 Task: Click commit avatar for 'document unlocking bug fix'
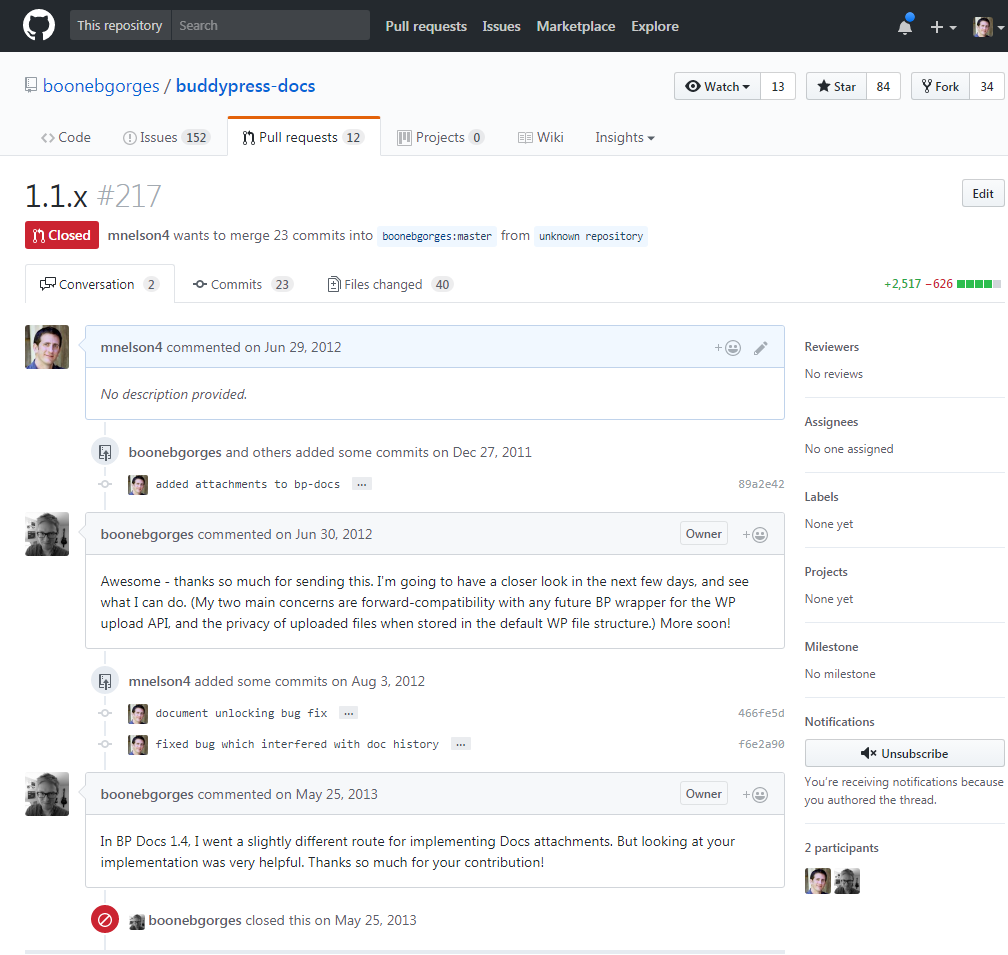coord(138,713)
